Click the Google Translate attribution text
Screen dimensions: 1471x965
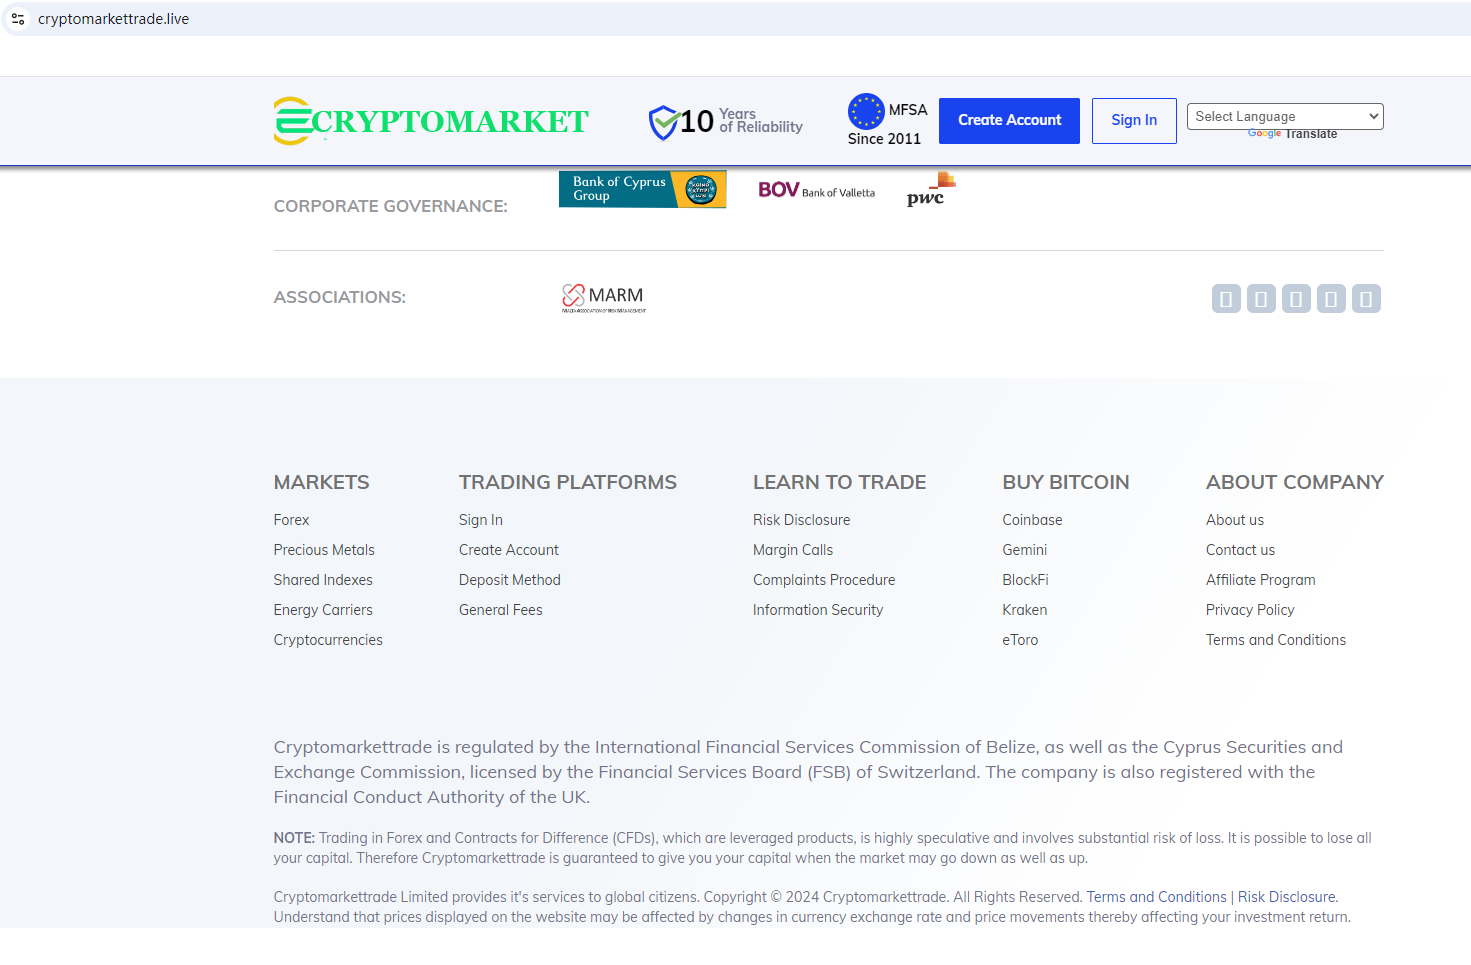[x=1292, y=134]
